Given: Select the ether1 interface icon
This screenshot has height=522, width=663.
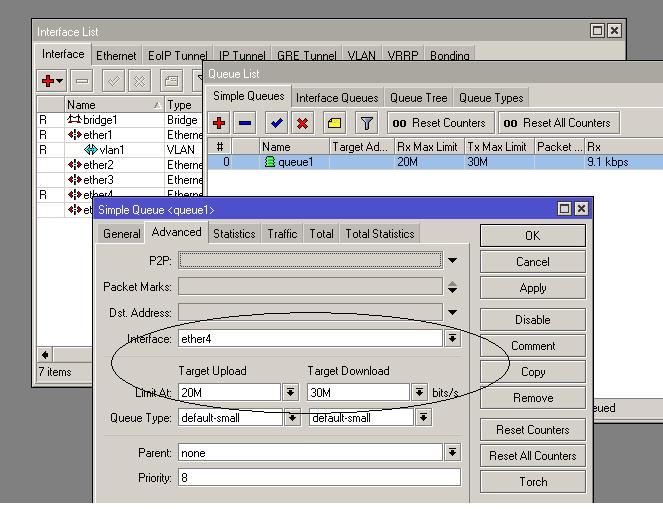Looking at the screenshot, I should tap(74, 135).
